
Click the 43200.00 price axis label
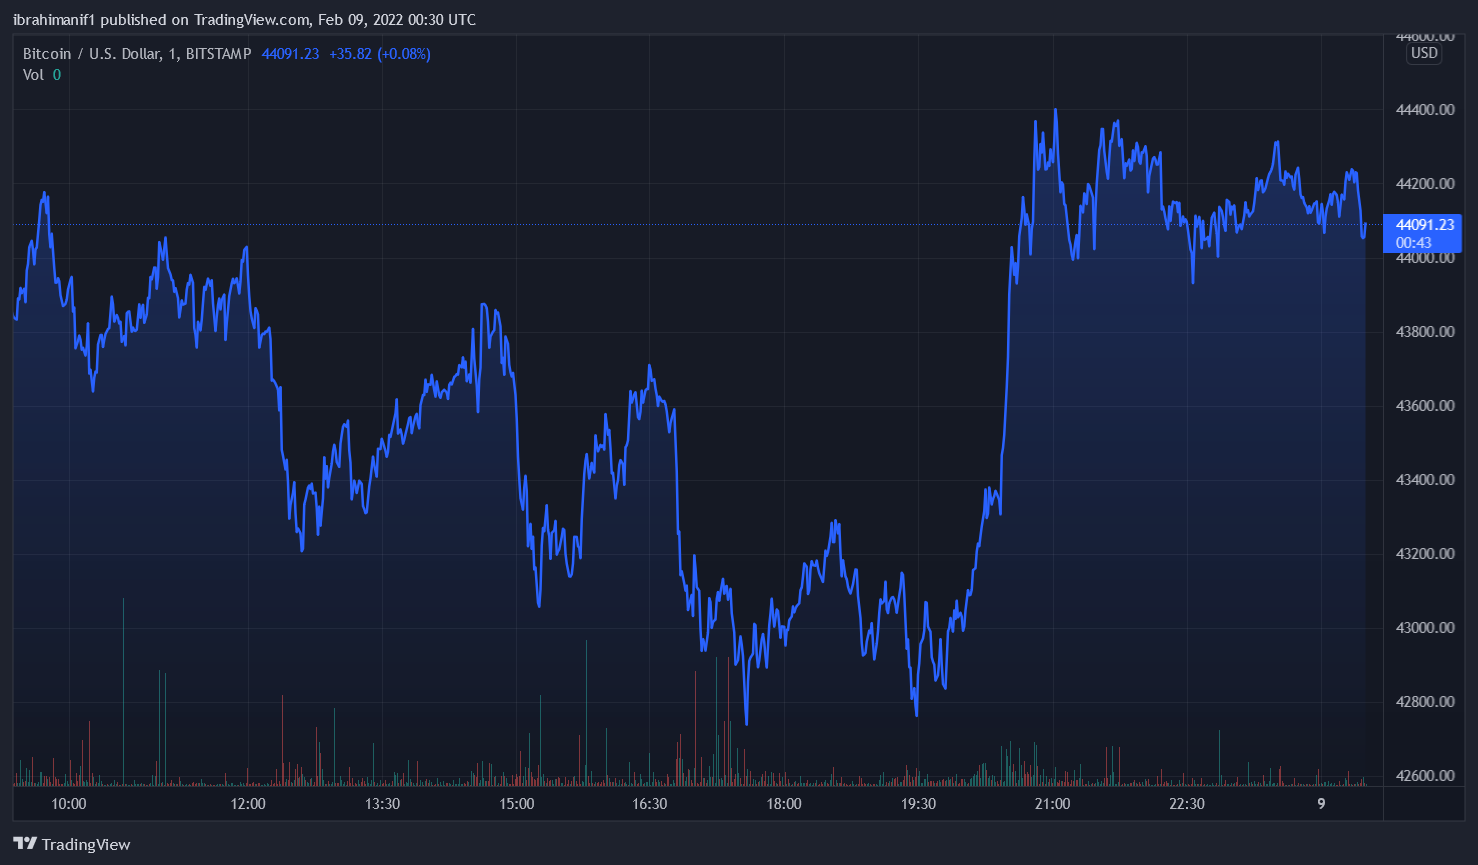[1424, 554]
